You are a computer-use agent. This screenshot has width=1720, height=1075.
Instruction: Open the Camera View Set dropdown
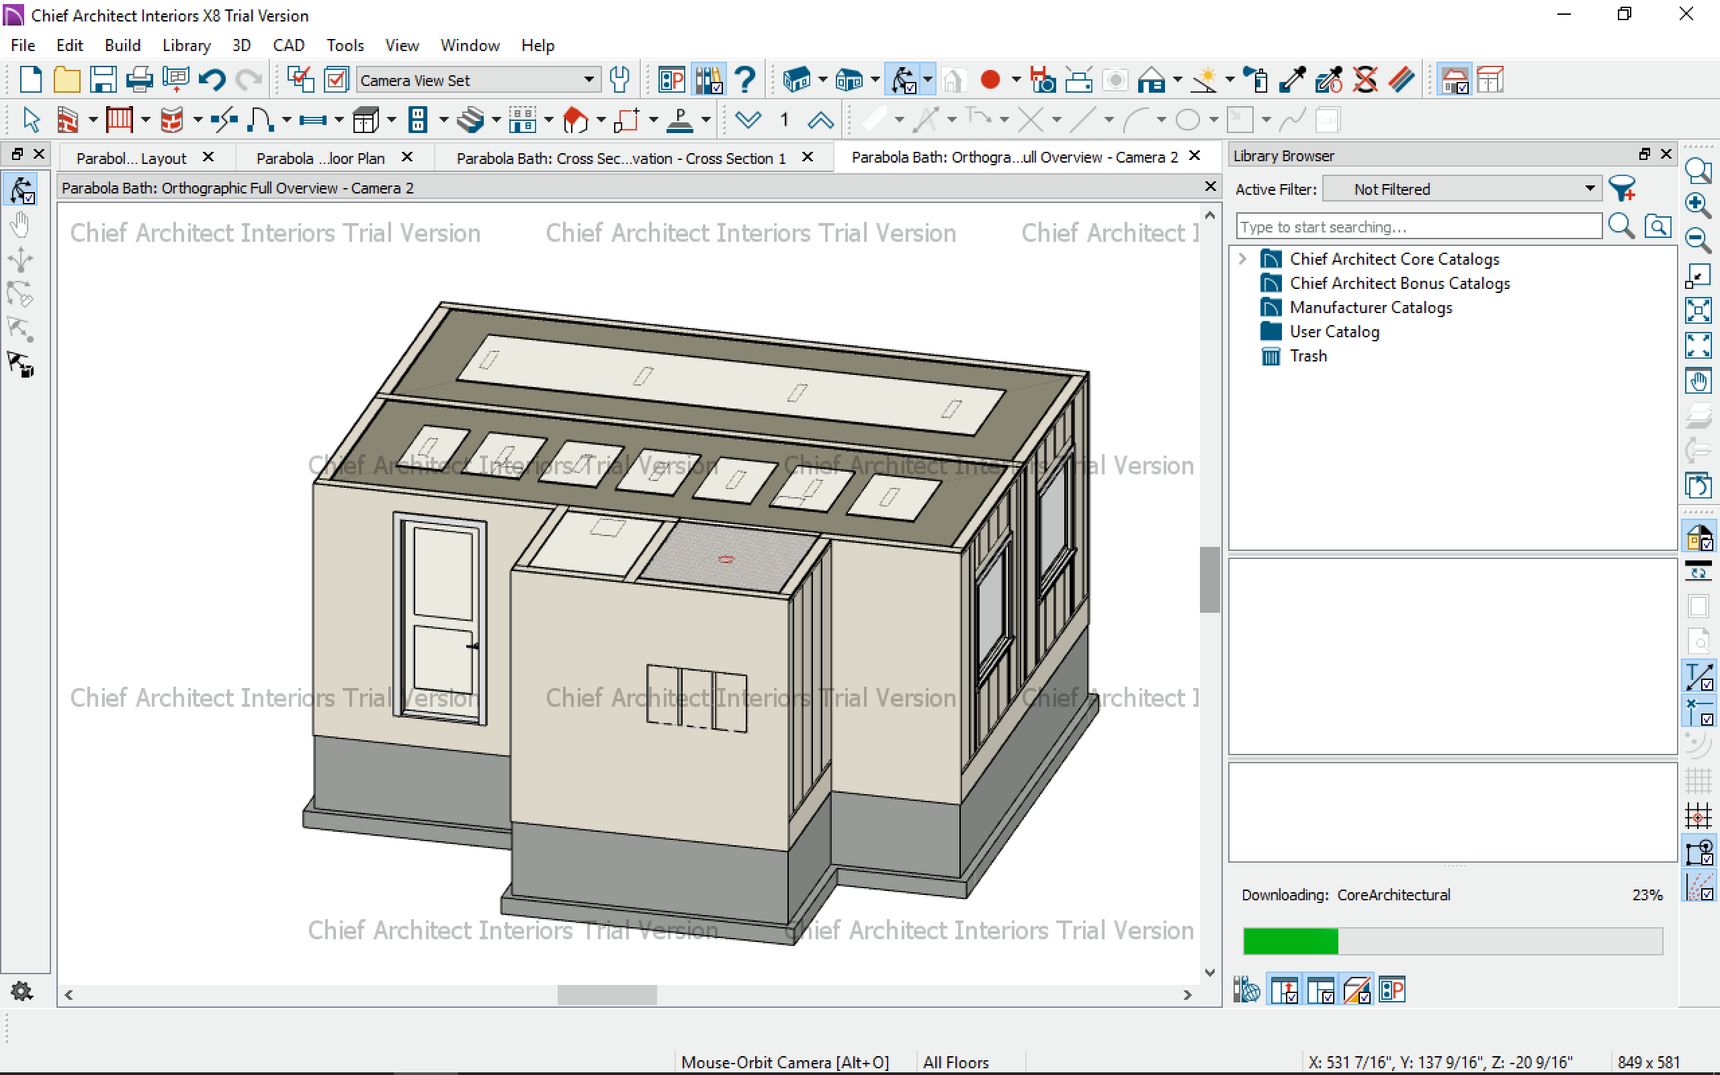479,80
